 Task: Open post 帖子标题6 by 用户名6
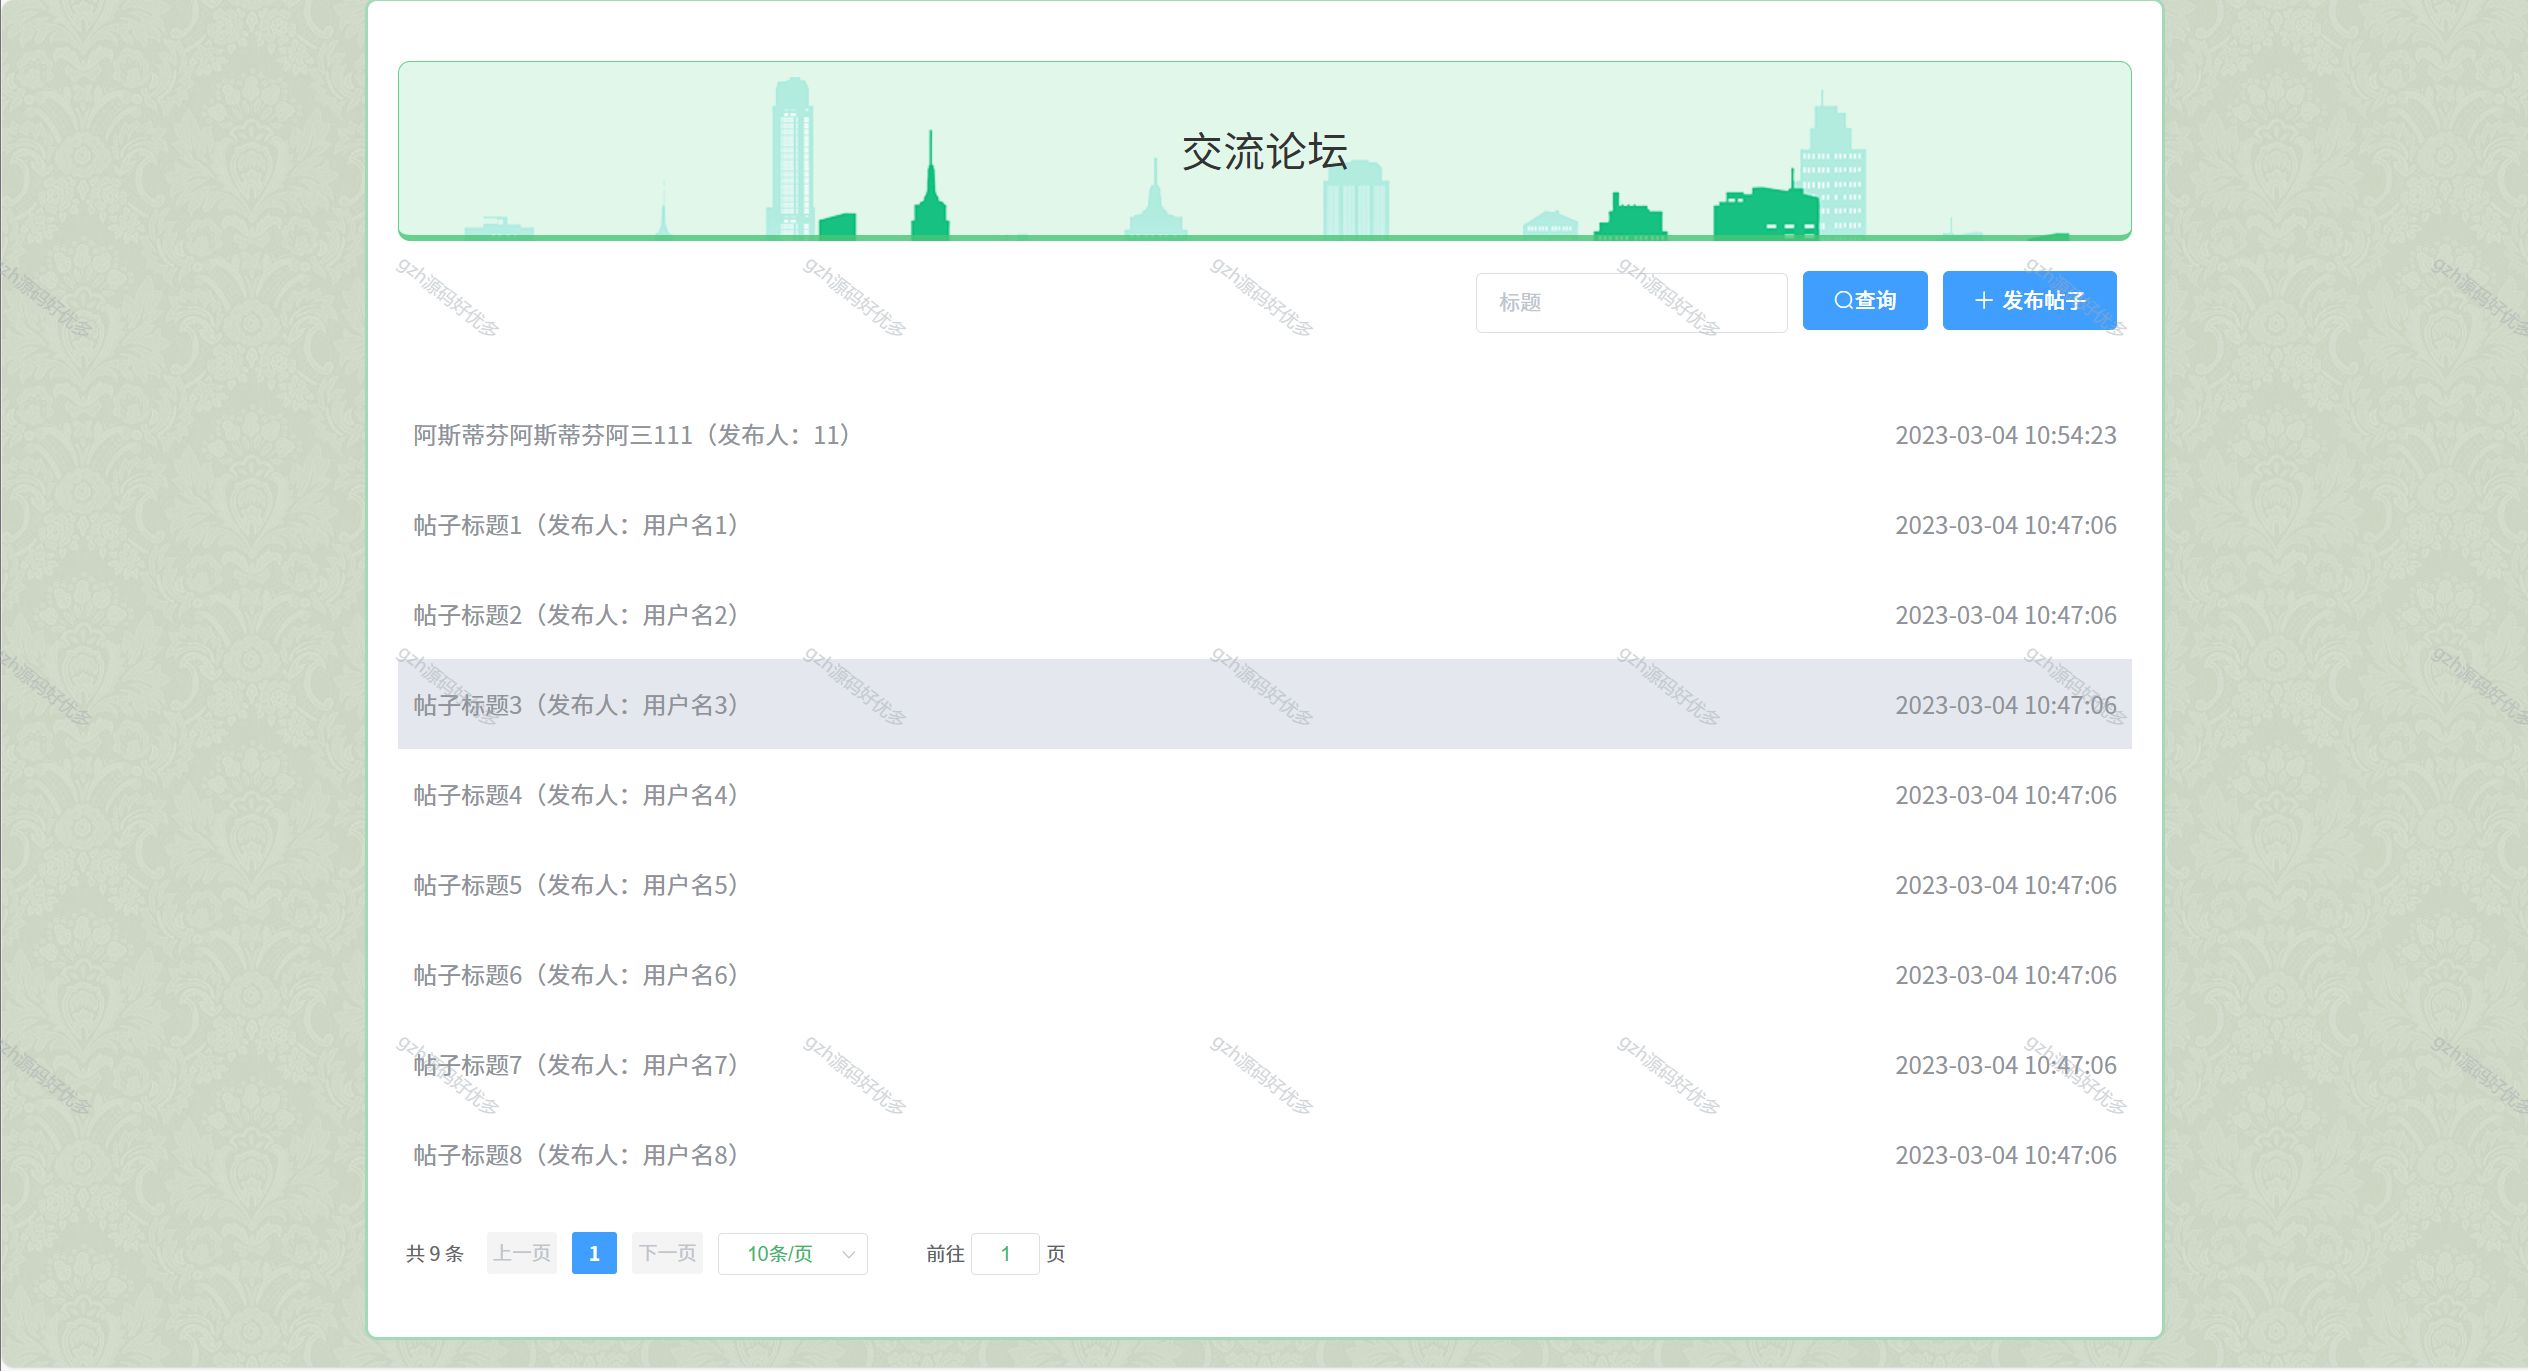pyautogui.click(x=576, y=976)
